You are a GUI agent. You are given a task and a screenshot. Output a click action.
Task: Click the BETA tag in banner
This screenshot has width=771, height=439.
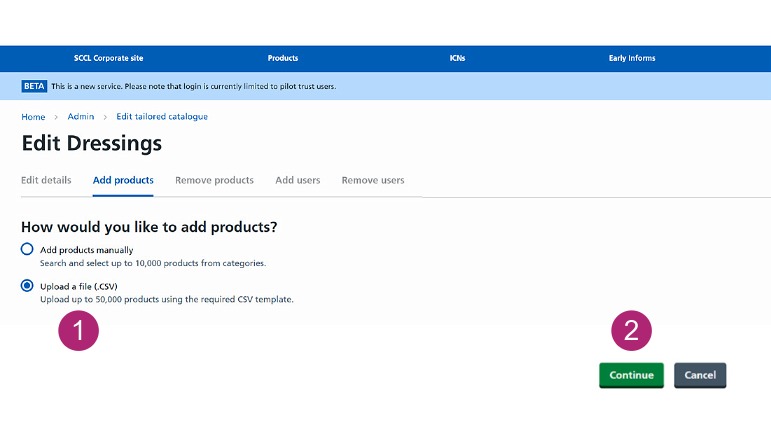coord(34,86)
